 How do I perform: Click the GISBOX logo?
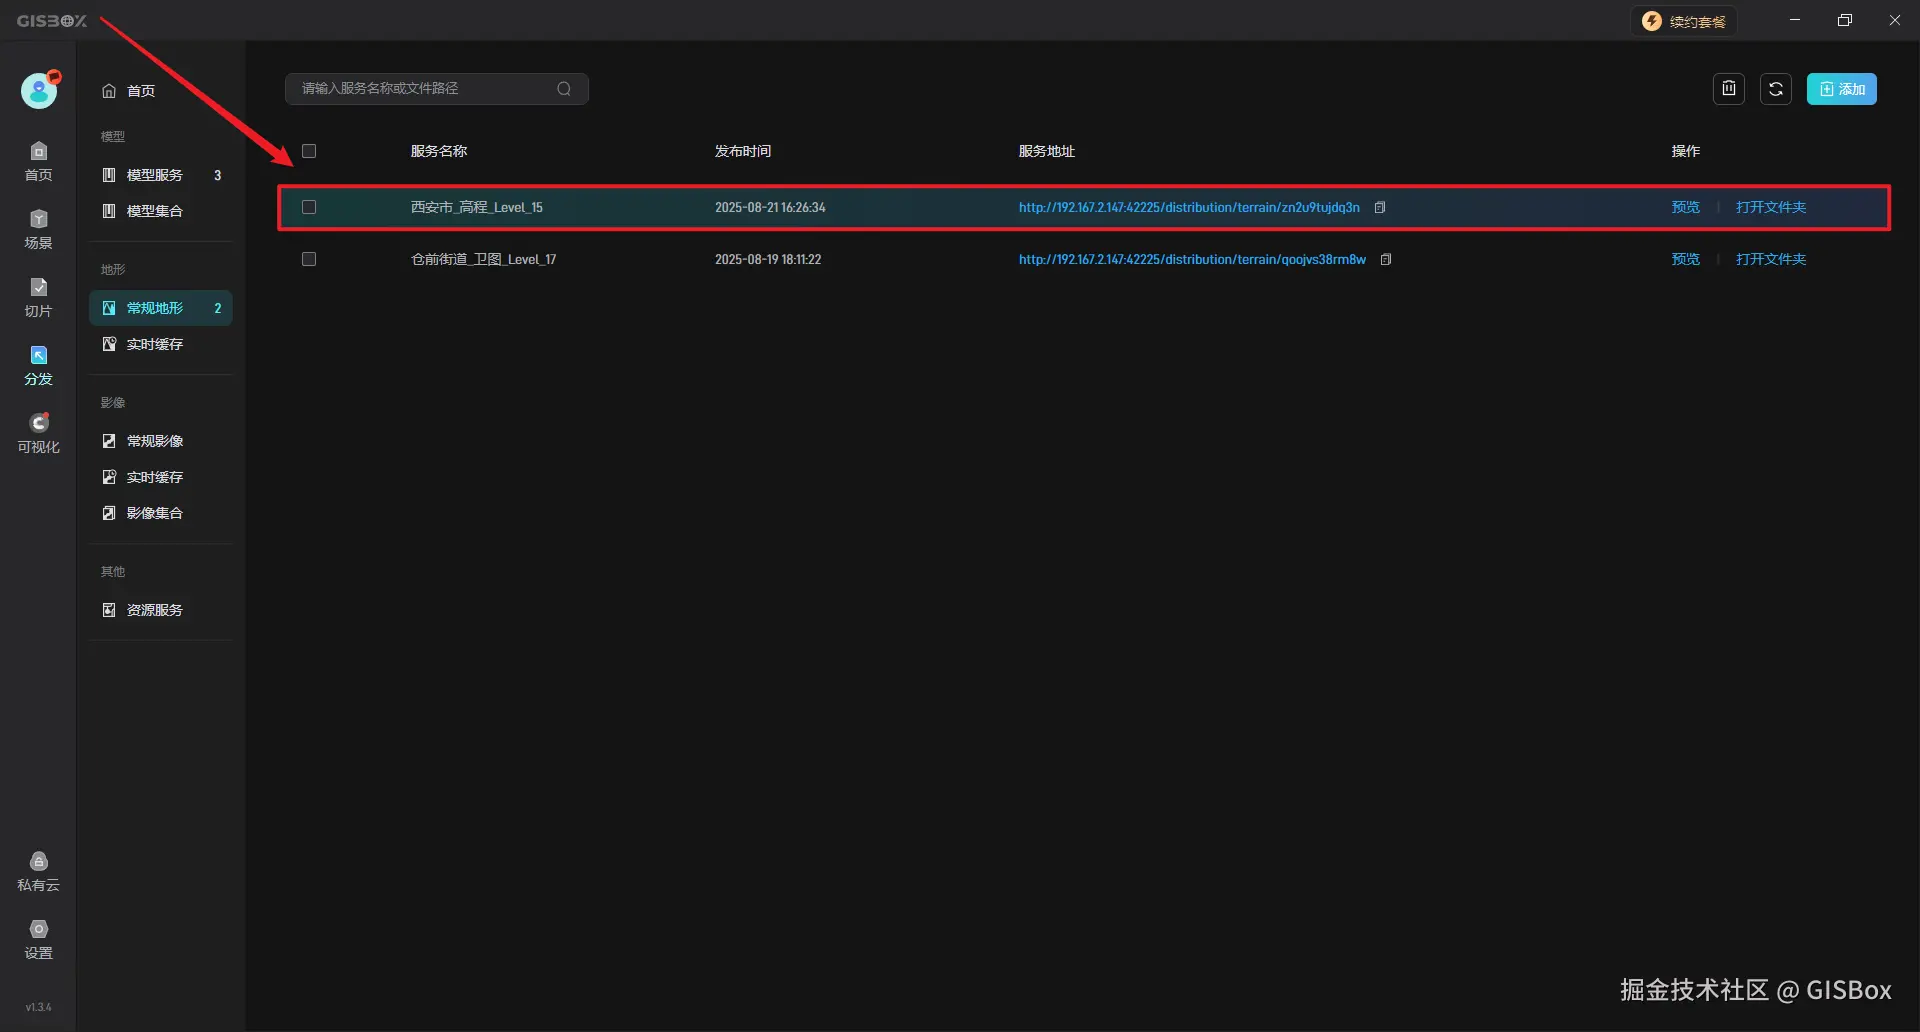(x=52, y=21)
